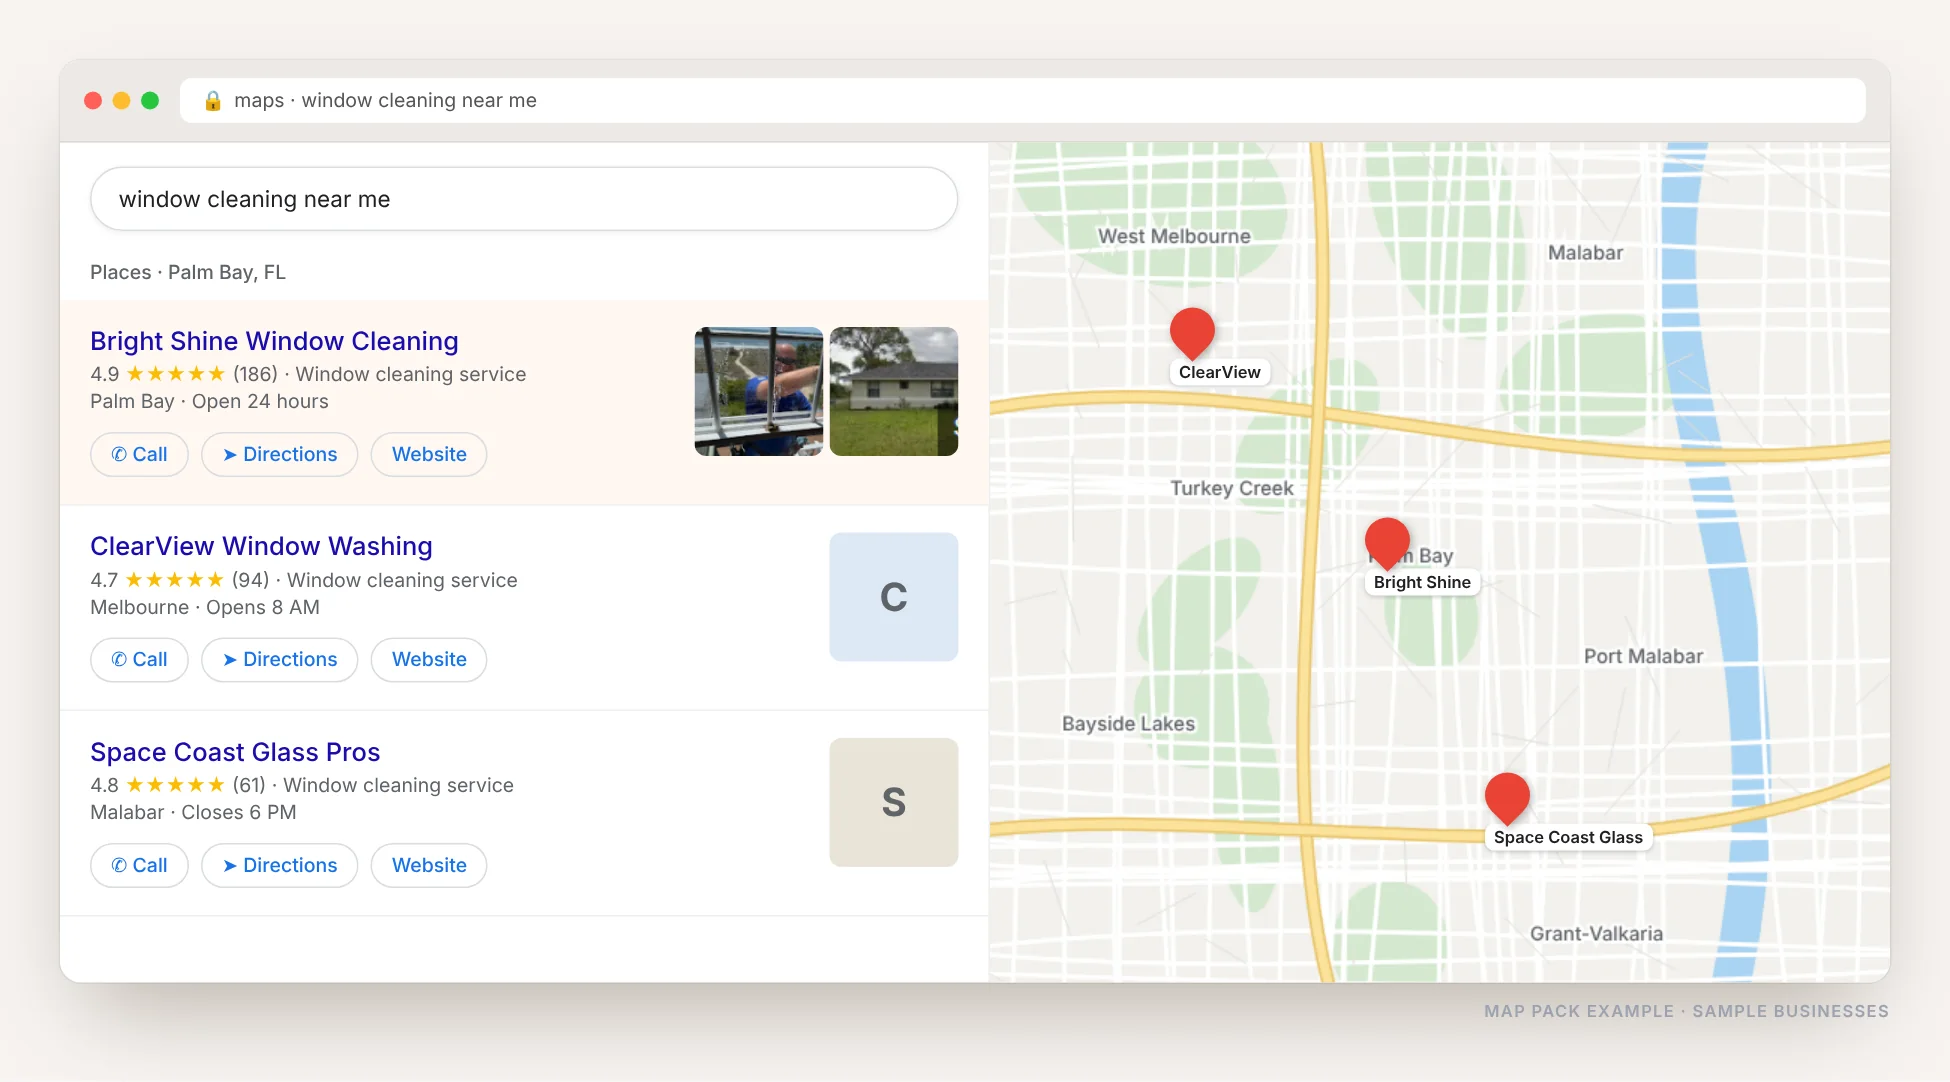This screenshot has width=1950, height=1082.
Task: Open the house exterior photo thumbnail
Action: (894, 391)
